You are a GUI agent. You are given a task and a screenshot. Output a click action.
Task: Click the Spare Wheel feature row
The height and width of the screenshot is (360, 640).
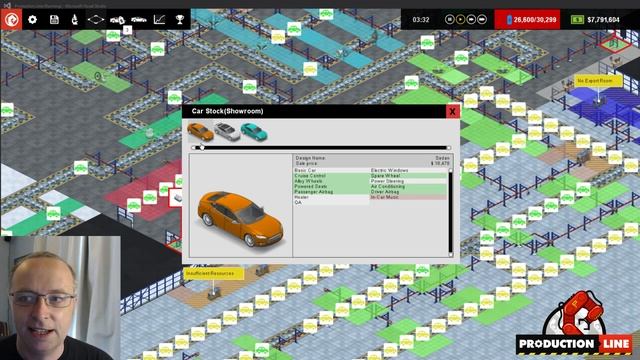pyautogui.click(x=408, y=176)
